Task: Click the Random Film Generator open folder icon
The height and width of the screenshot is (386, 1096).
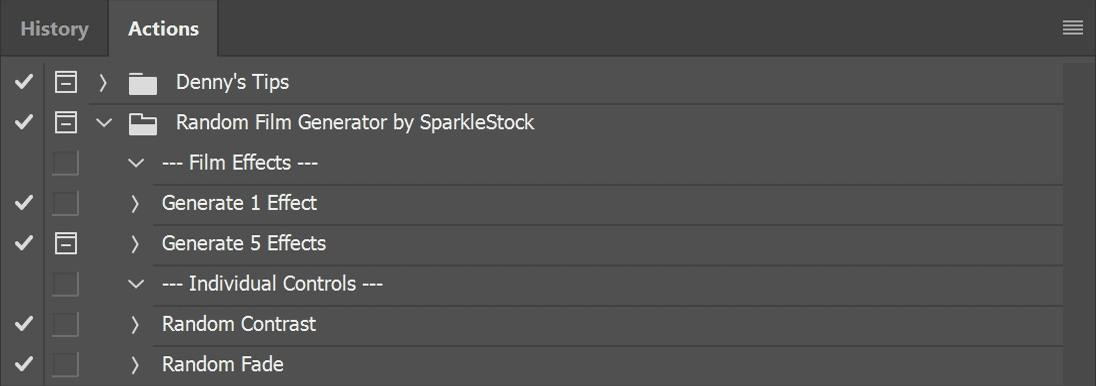Action: pos(143,124)
